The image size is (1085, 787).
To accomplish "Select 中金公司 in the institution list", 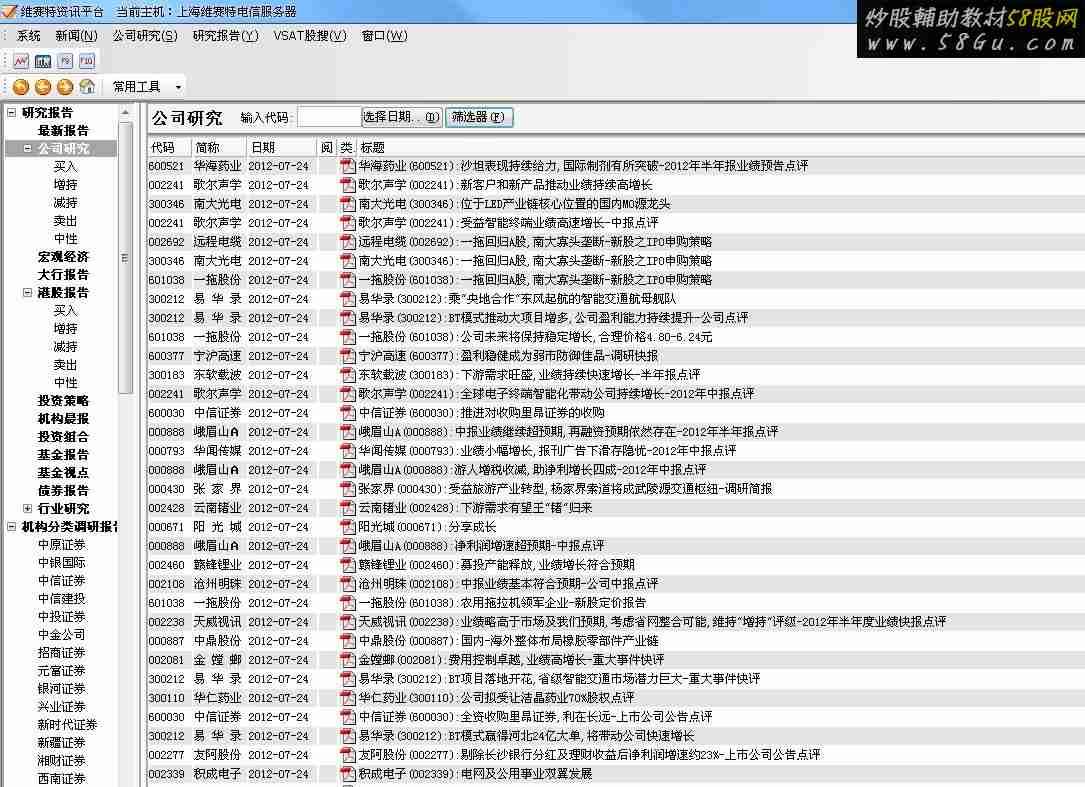I will (62, 635).
